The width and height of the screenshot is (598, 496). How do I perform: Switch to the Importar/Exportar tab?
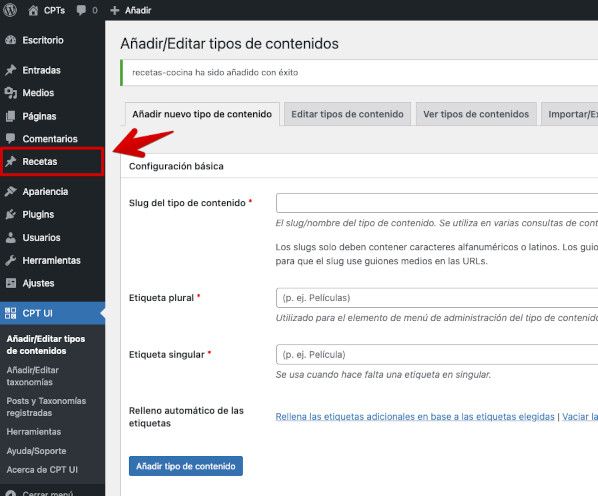click(x=570, y=114)
